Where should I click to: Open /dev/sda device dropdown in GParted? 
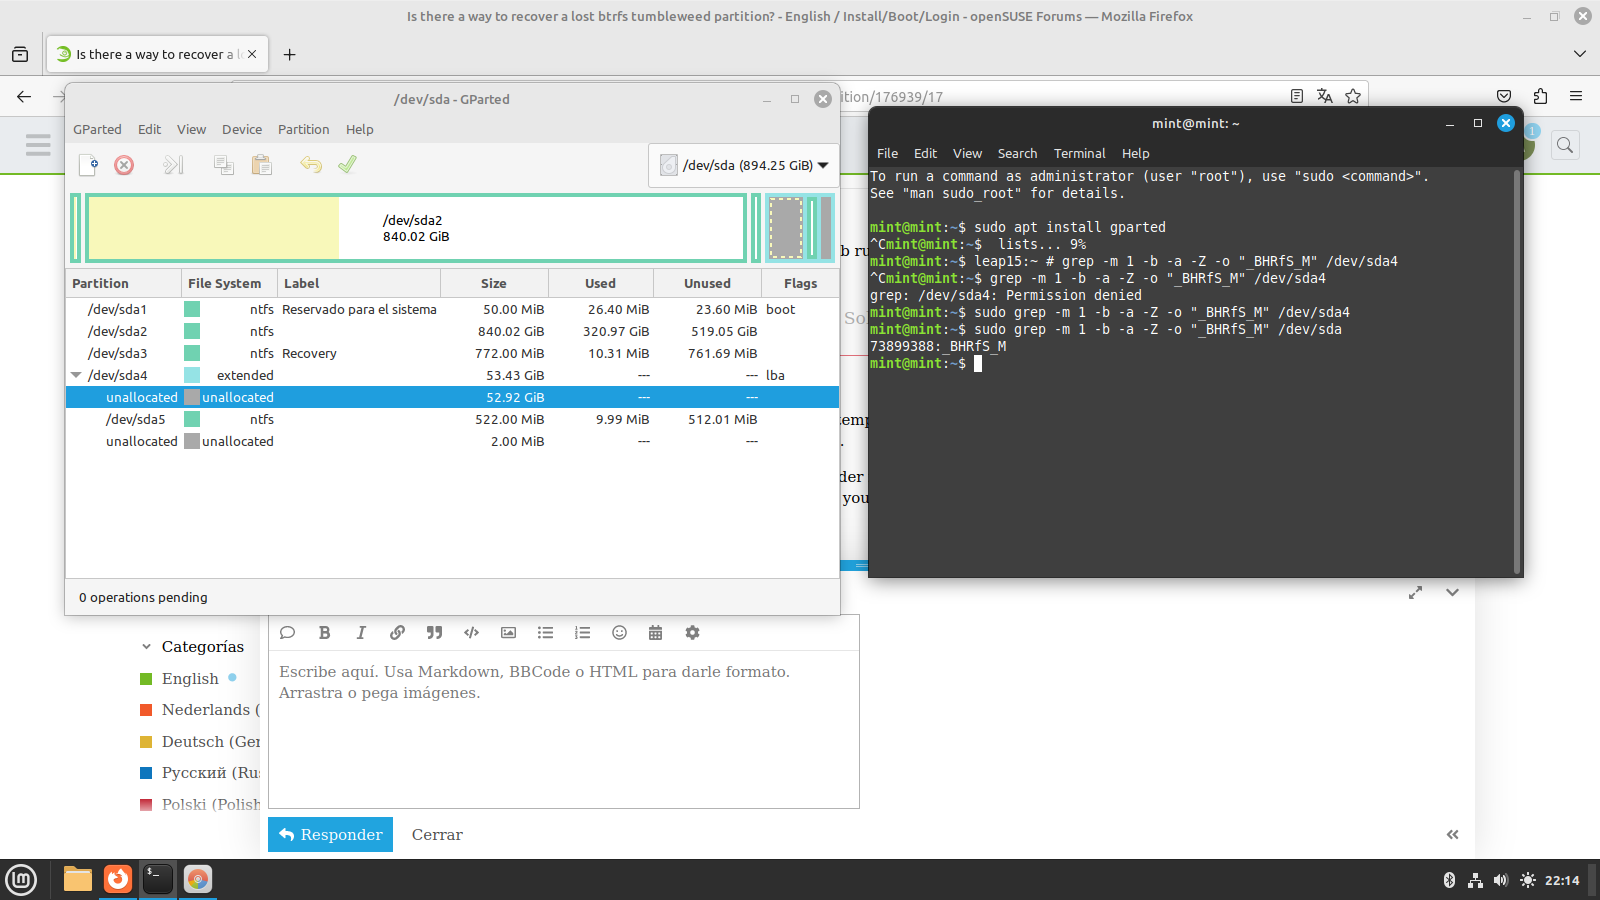(x=743, y=165)
